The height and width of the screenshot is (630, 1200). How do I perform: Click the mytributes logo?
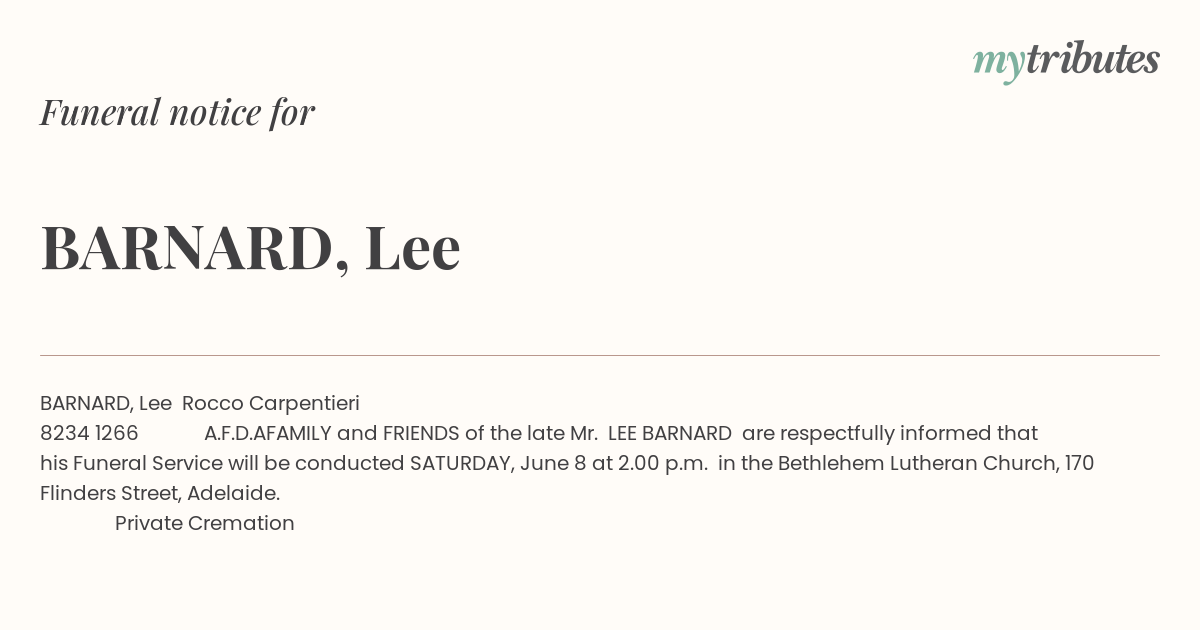pyautogui.click(x=1066, y=62)
